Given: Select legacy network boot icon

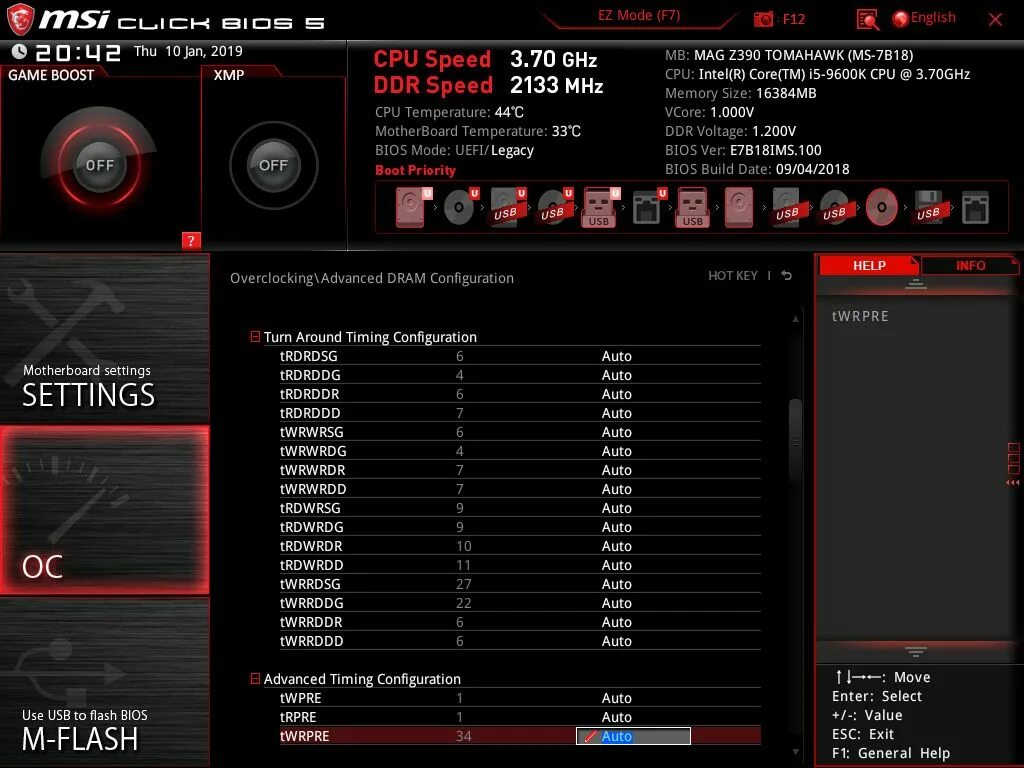Looking at the screenshot, I should (x=975, y=208).
